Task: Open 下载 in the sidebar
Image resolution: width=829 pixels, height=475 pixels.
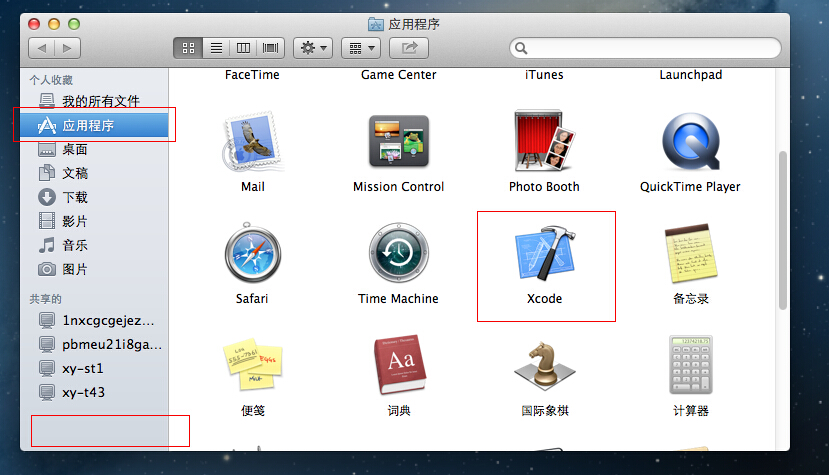Action: pos(94,197)
